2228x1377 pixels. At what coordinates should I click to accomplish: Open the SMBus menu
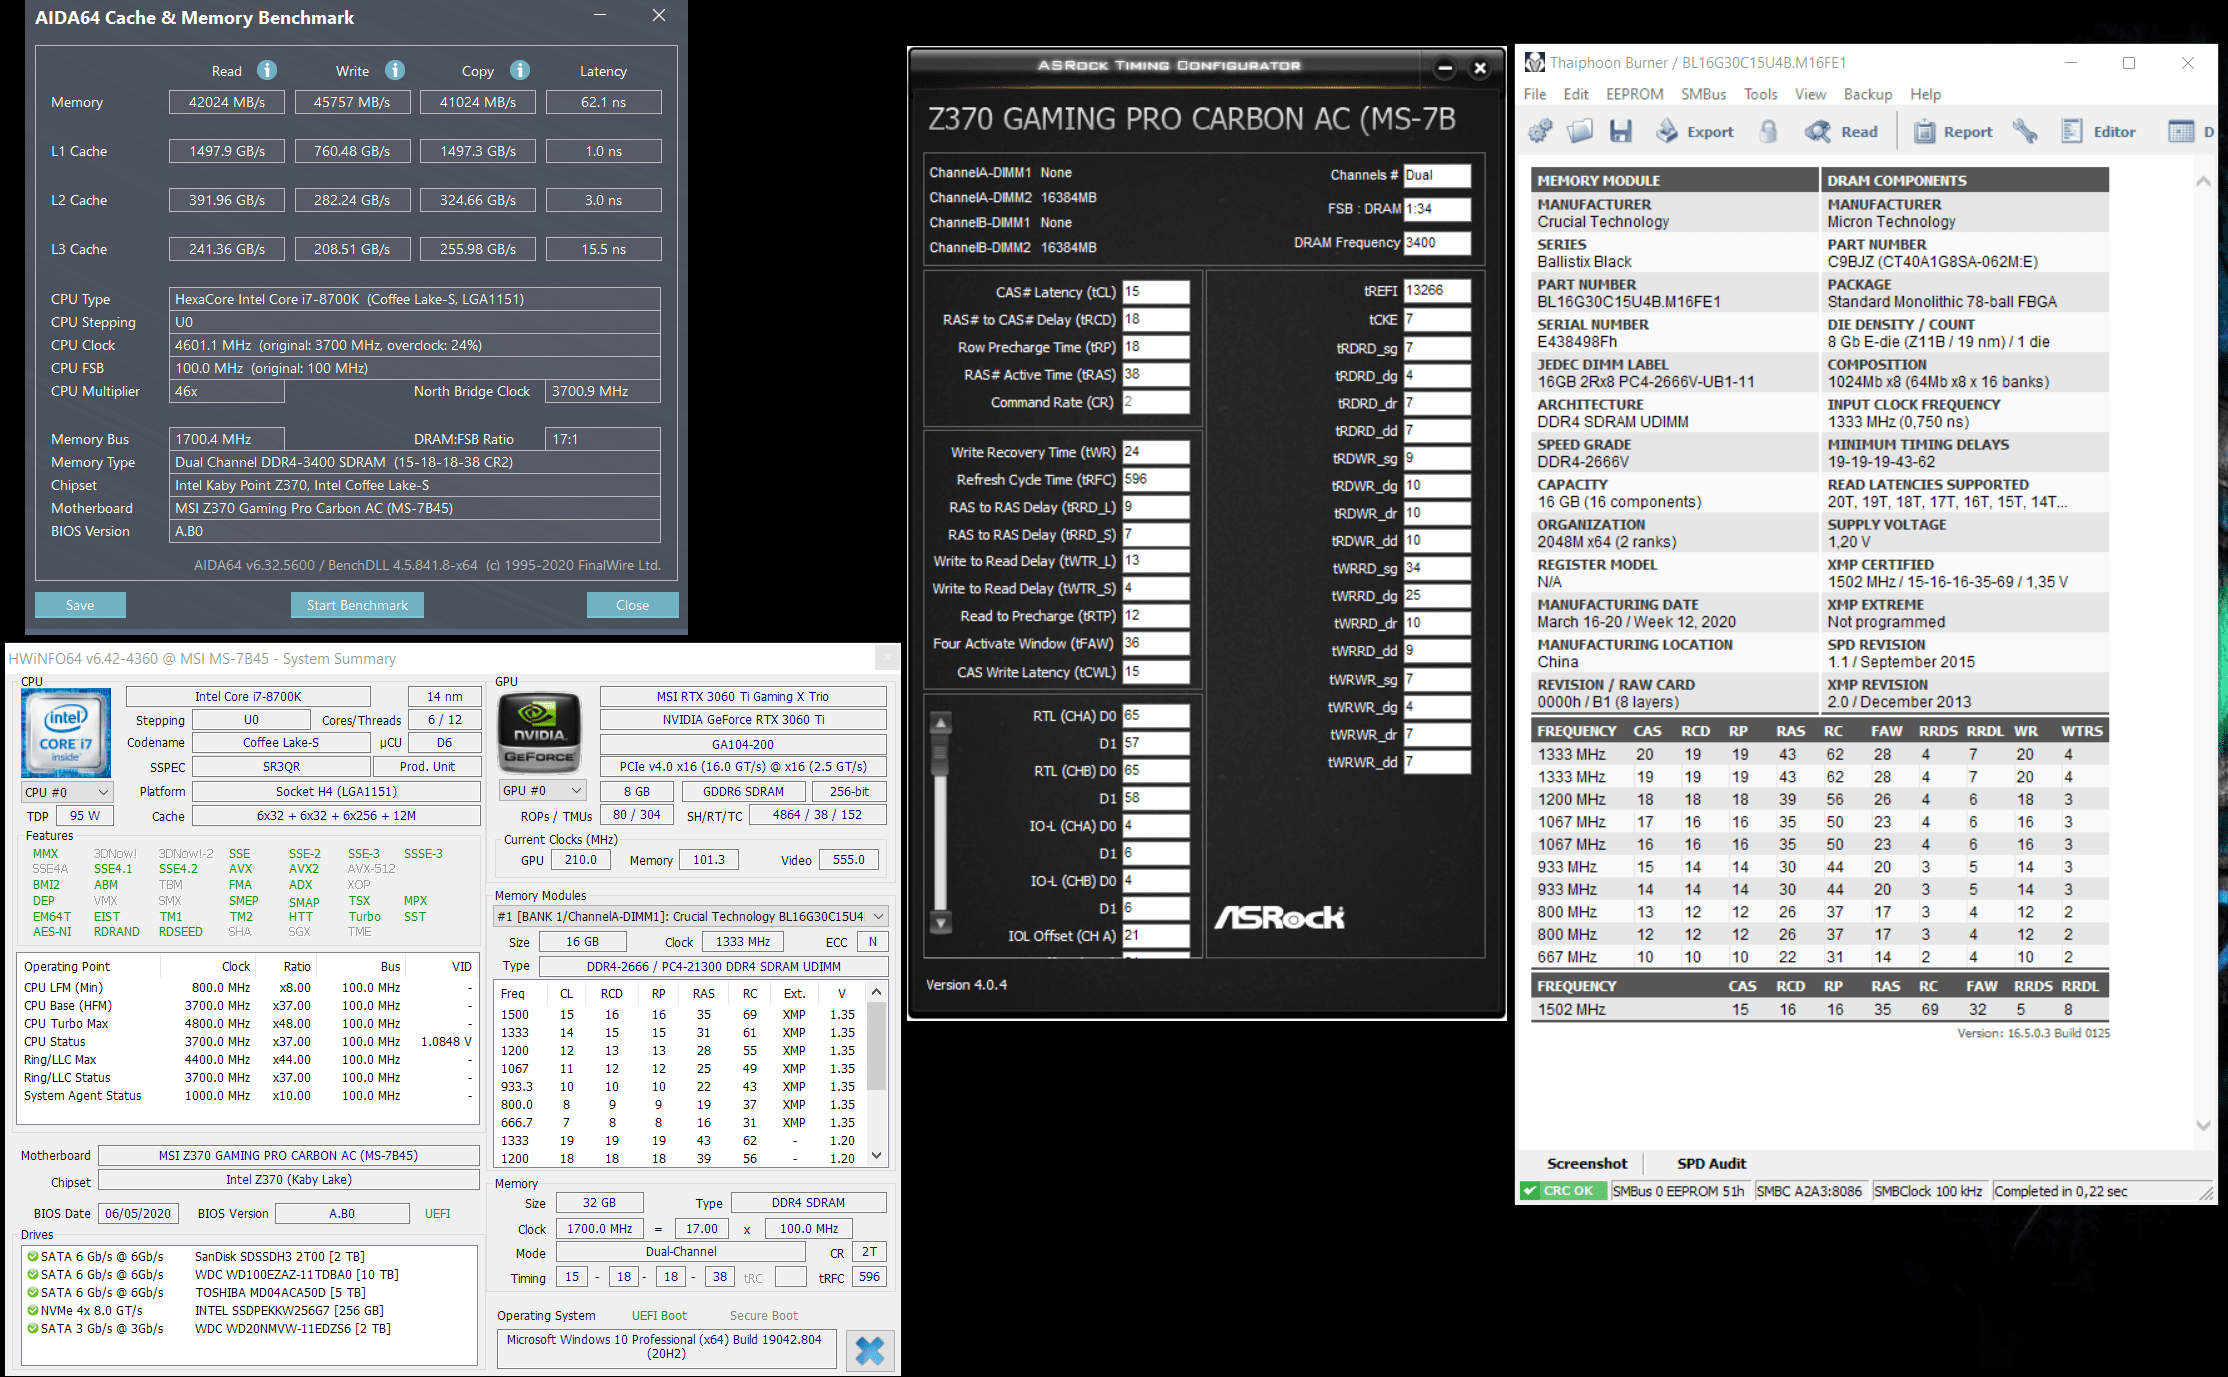coord(1703,94)
